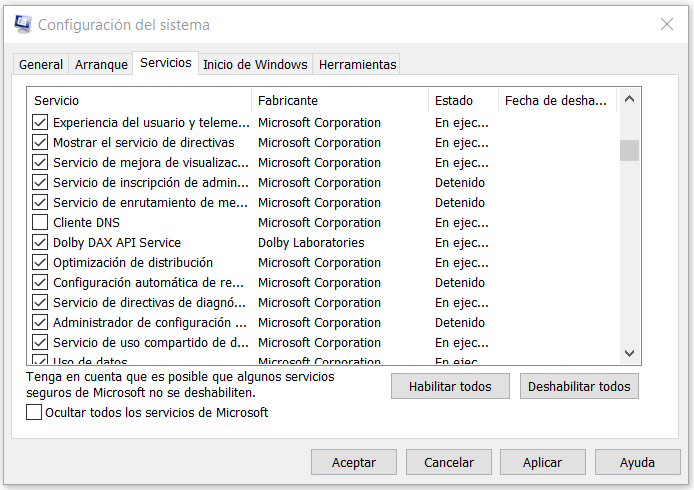Click the system configuration icon in title bar
The image size is (694, 490).
22,24
